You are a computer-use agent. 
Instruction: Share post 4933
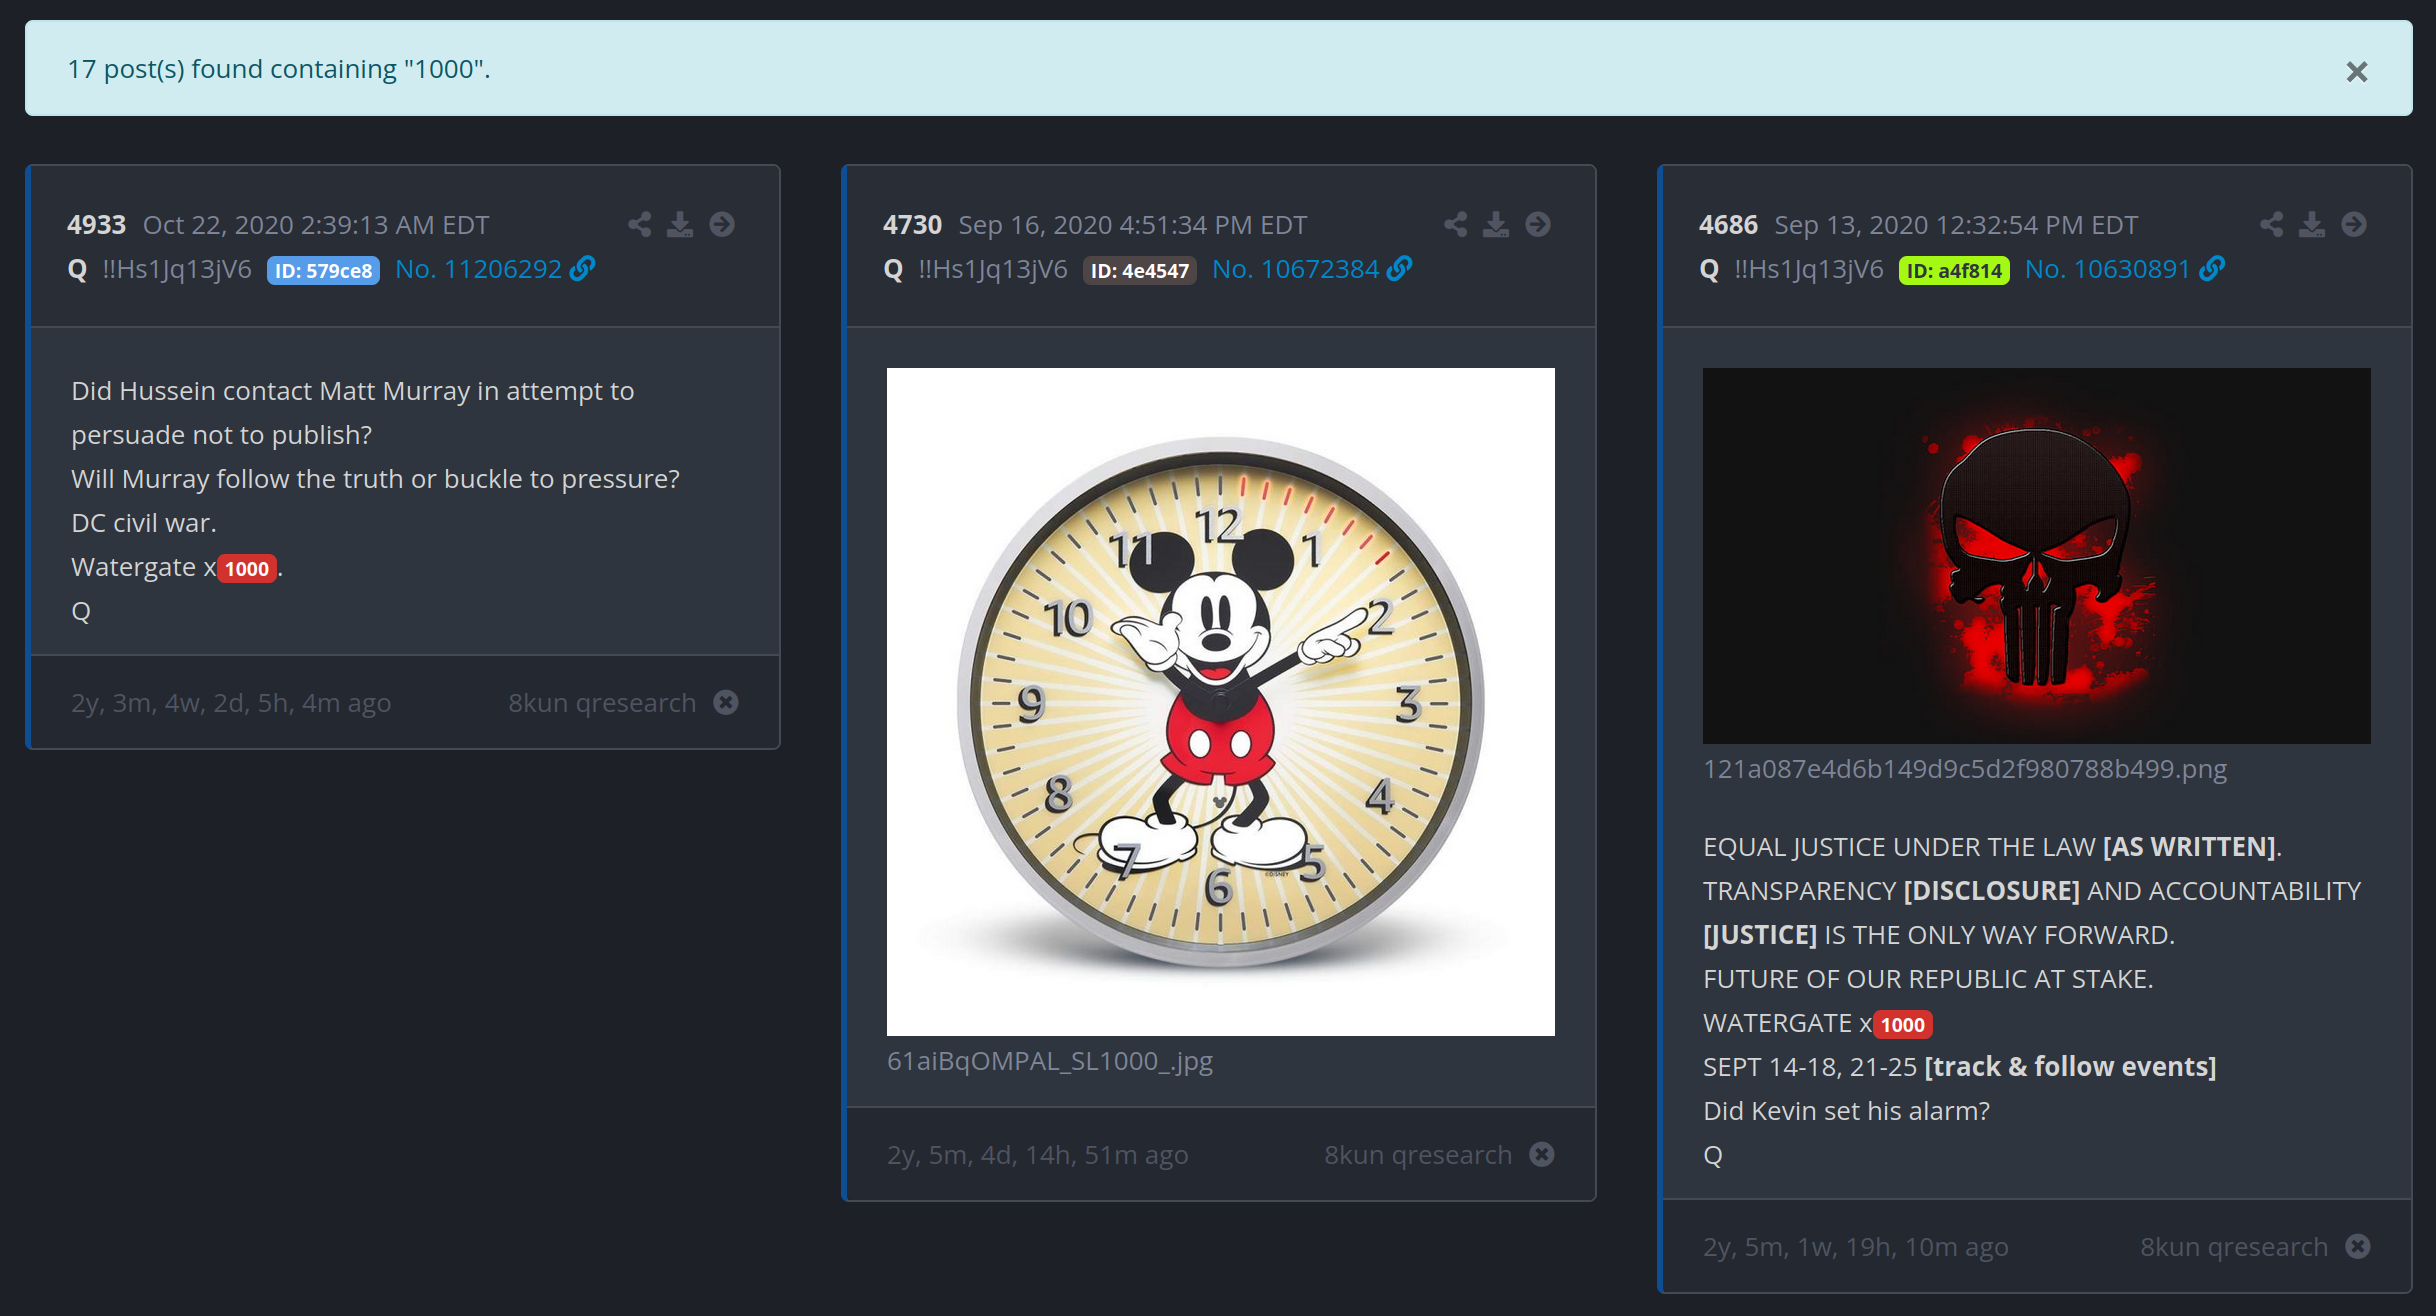(639, 224)
